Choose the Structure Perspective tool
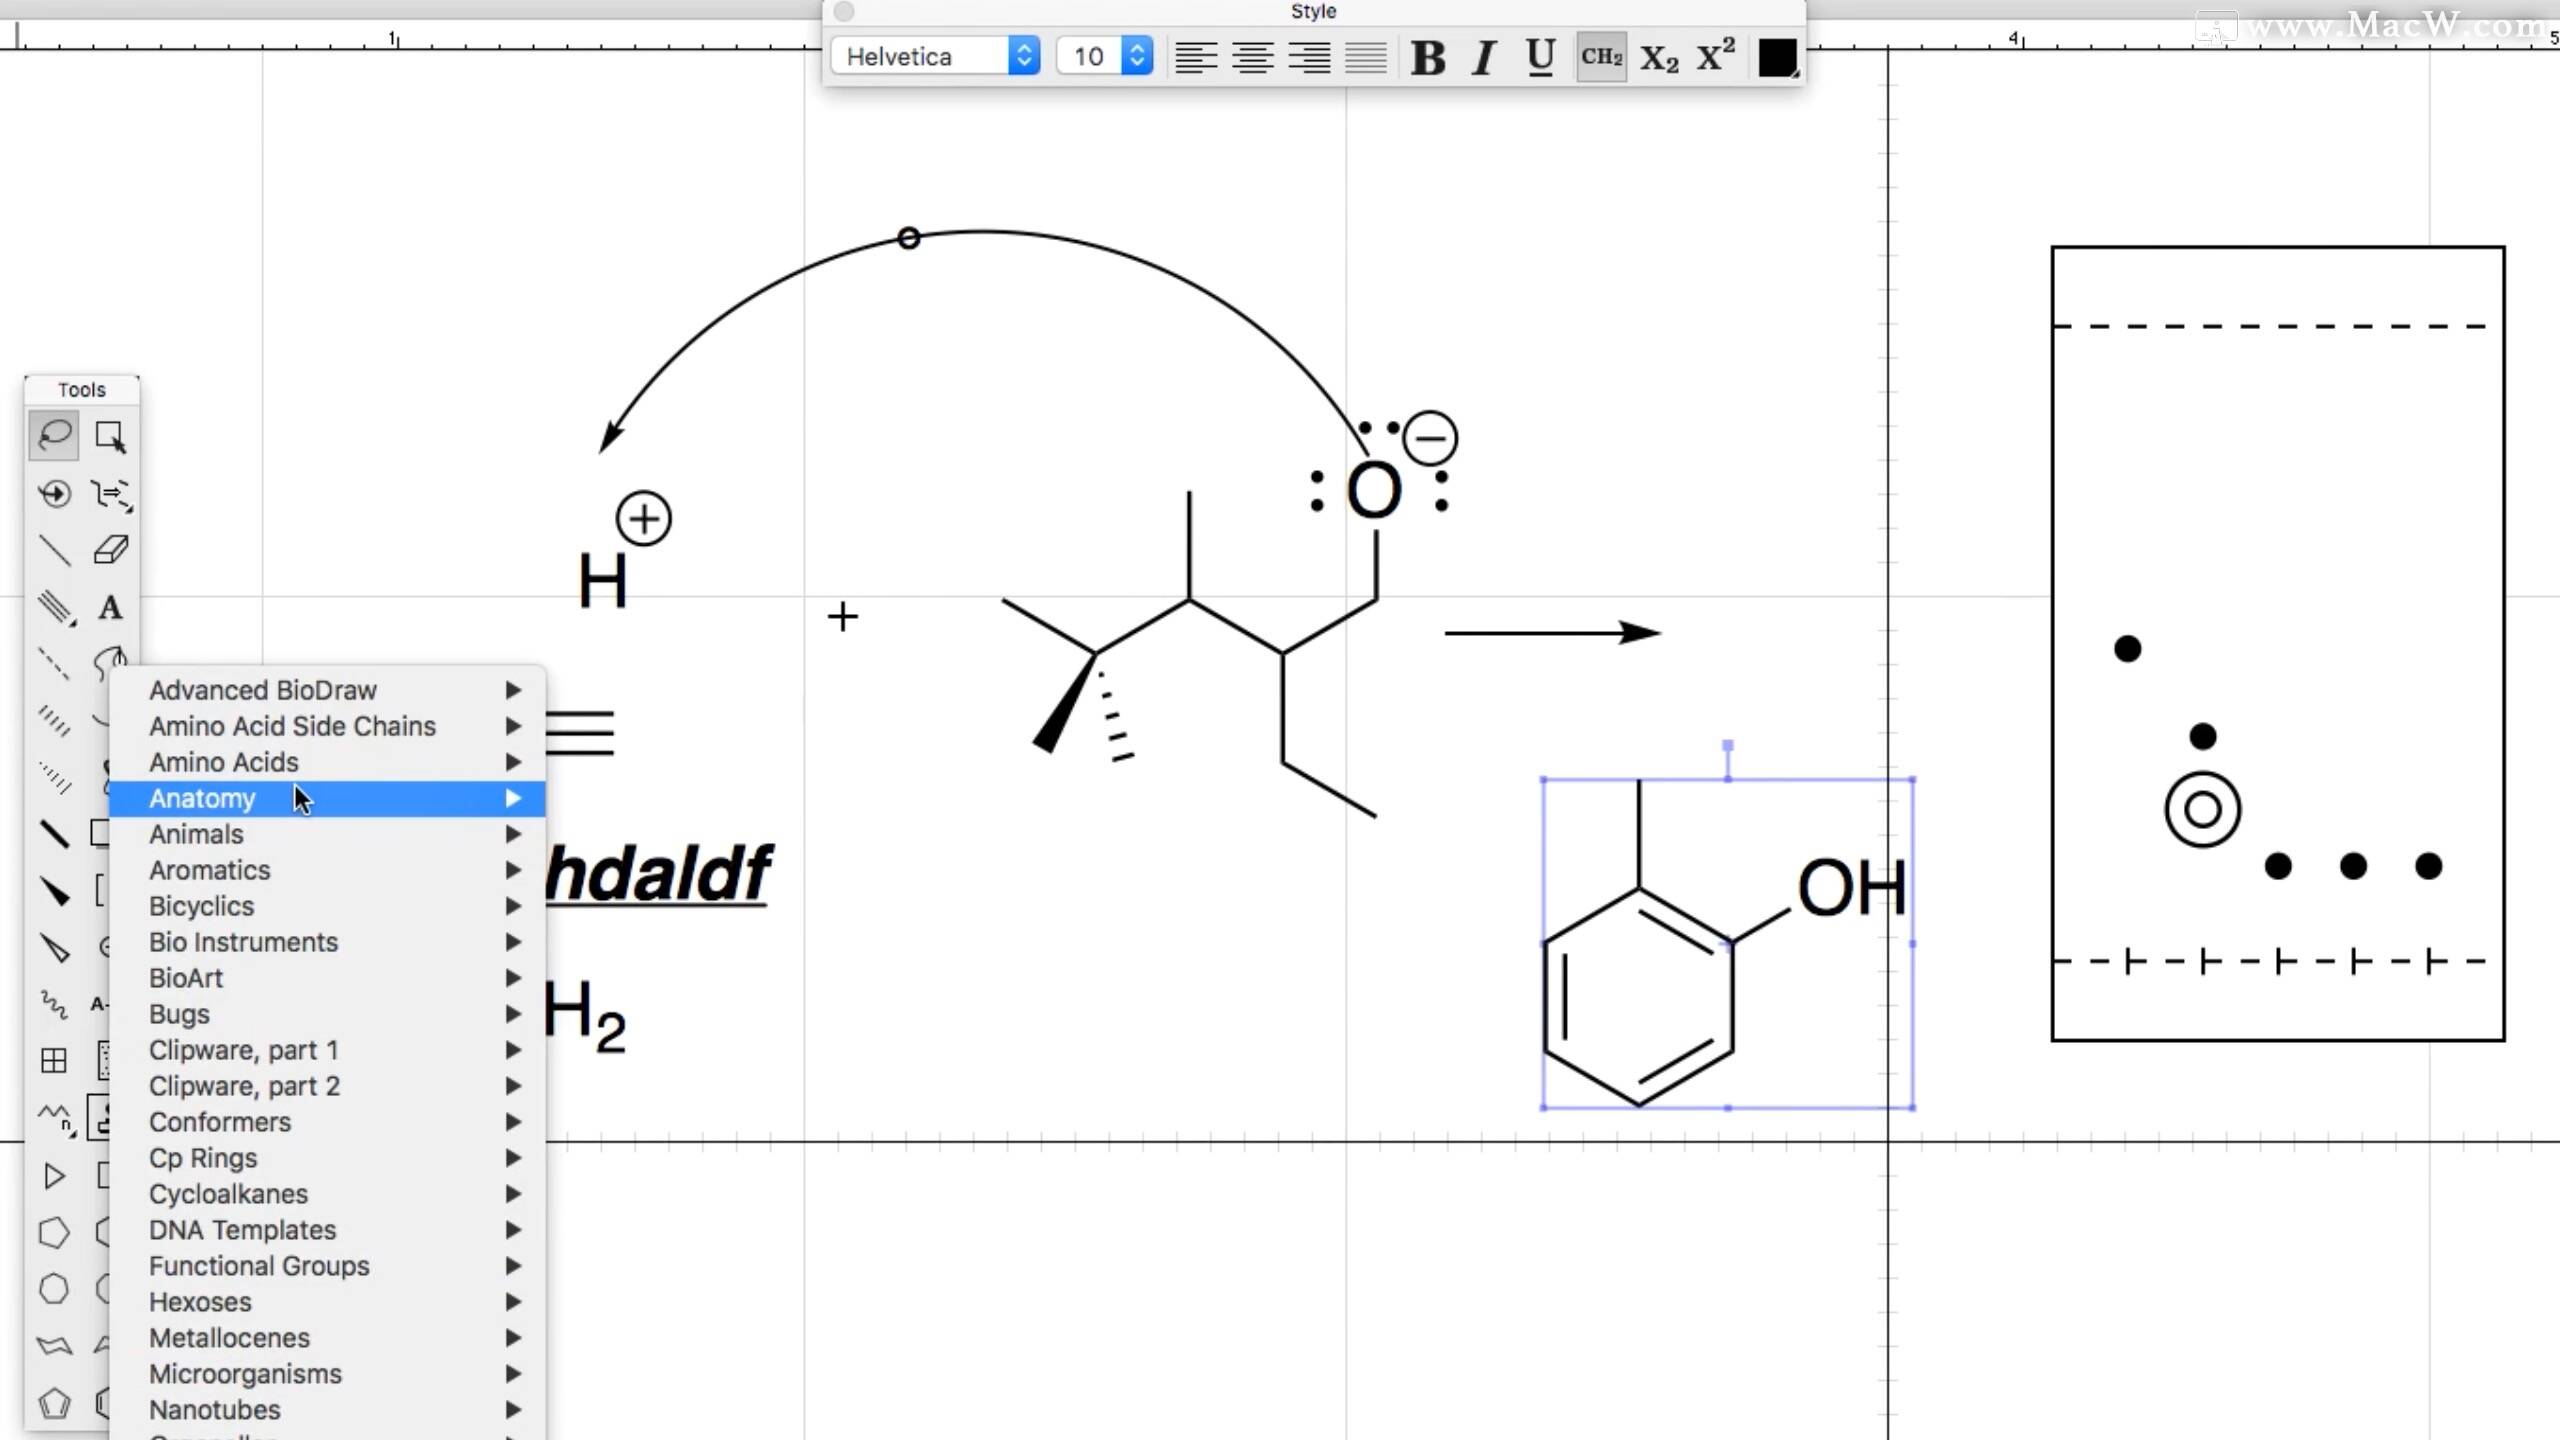 click(x=54, y=493)
